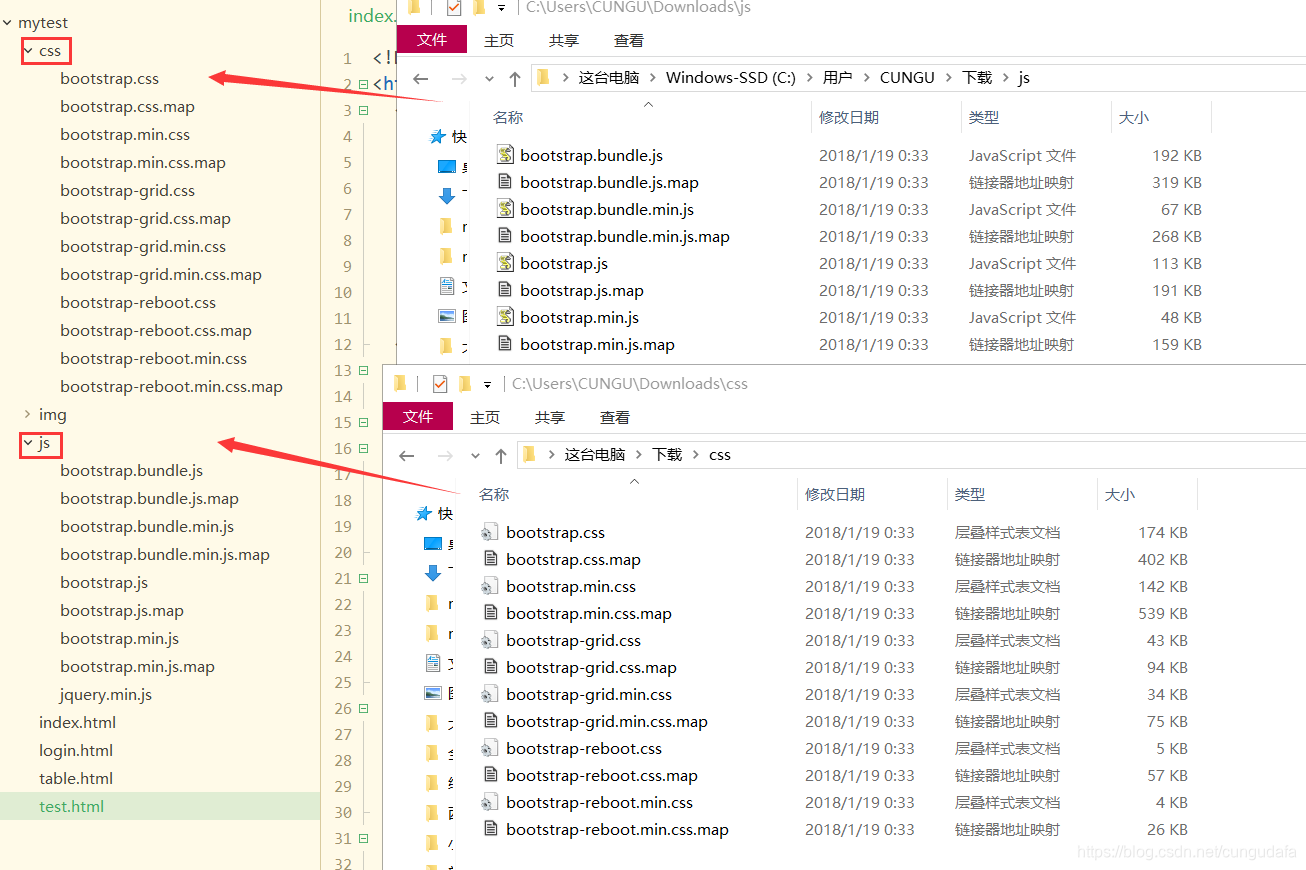The height and width of the screenshot is (870, 1306).
Task: Click the folder icon at left of js window title bar
Action: 411,8
